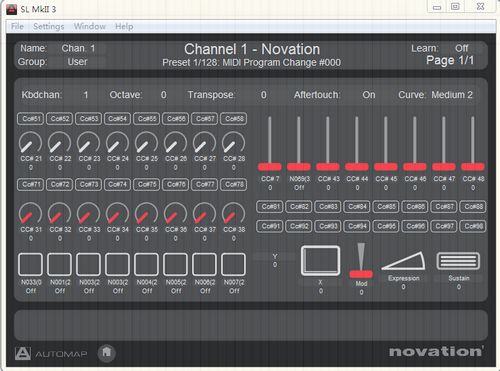Viewport: 500px width, 371px height.
Task: Change the Kbdchan value 1
Action: coord(86,95)
